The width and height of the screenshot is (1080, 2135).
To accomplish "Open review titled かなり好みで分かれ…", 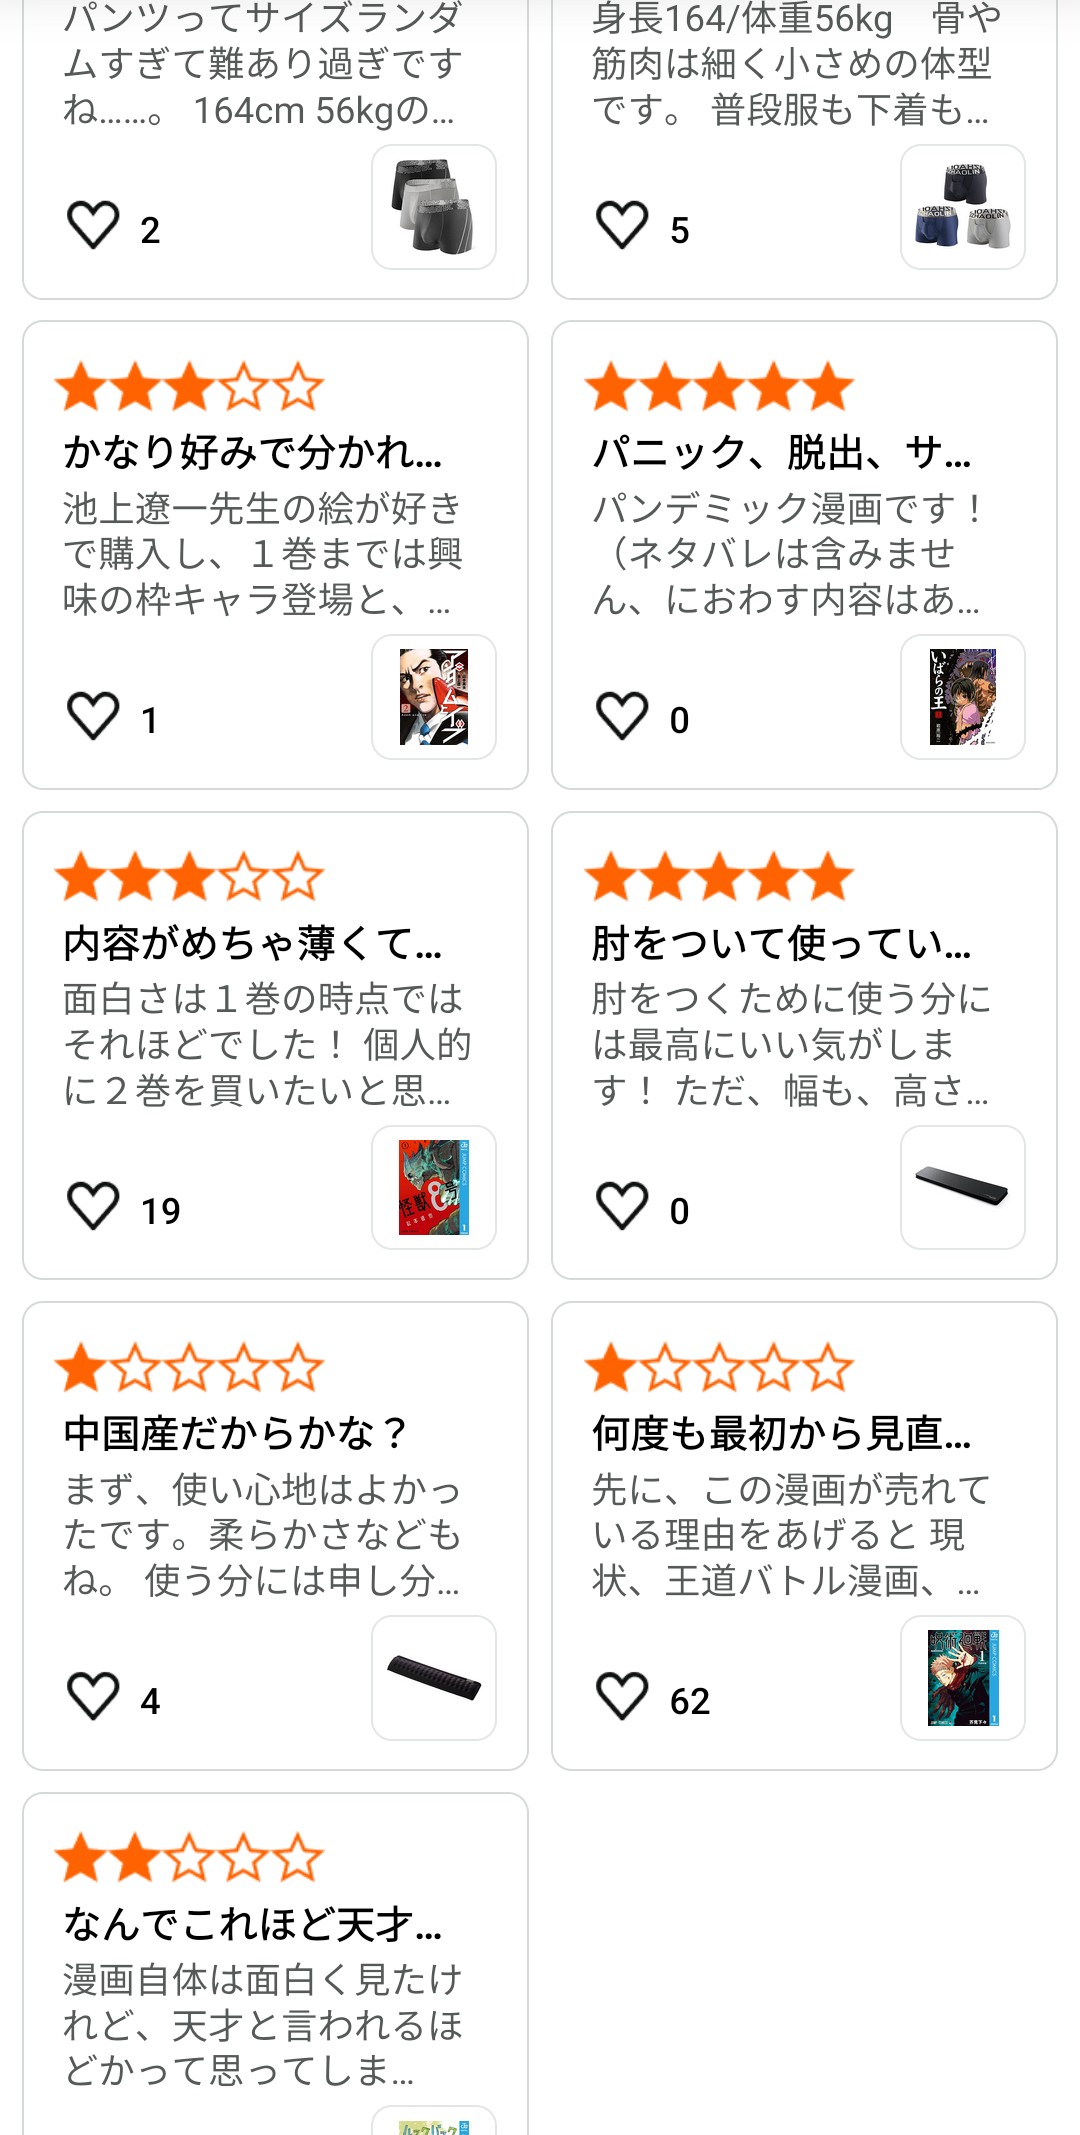I will click(253, 453).
